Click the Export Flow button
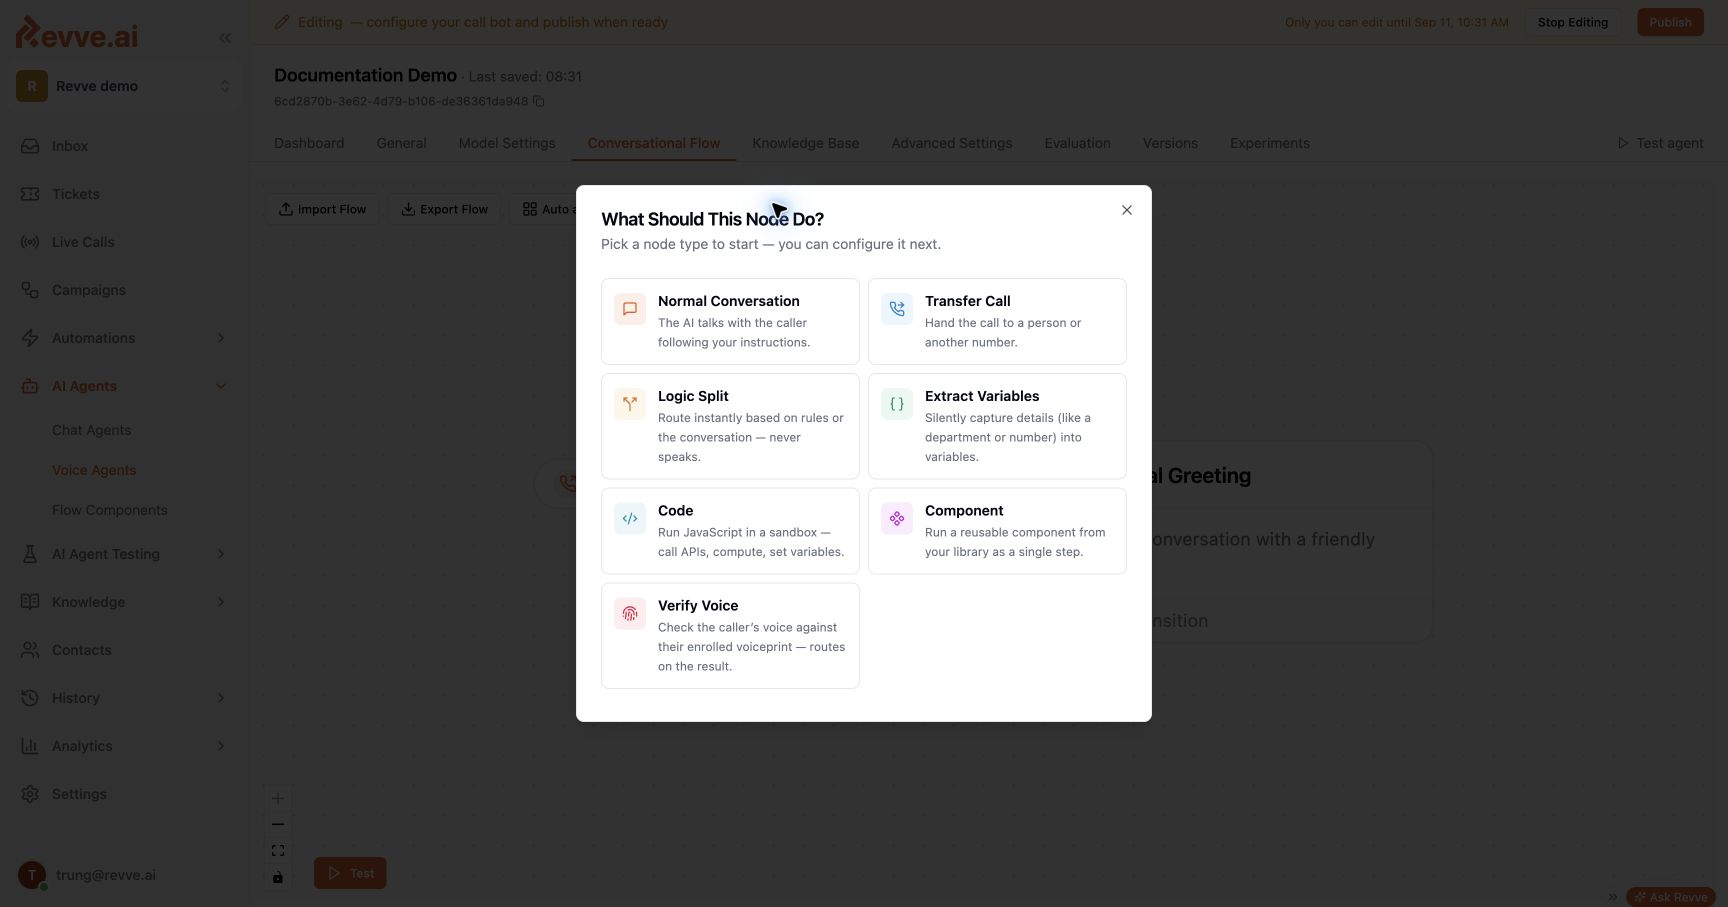The image size is (1728, 907). 444,209
